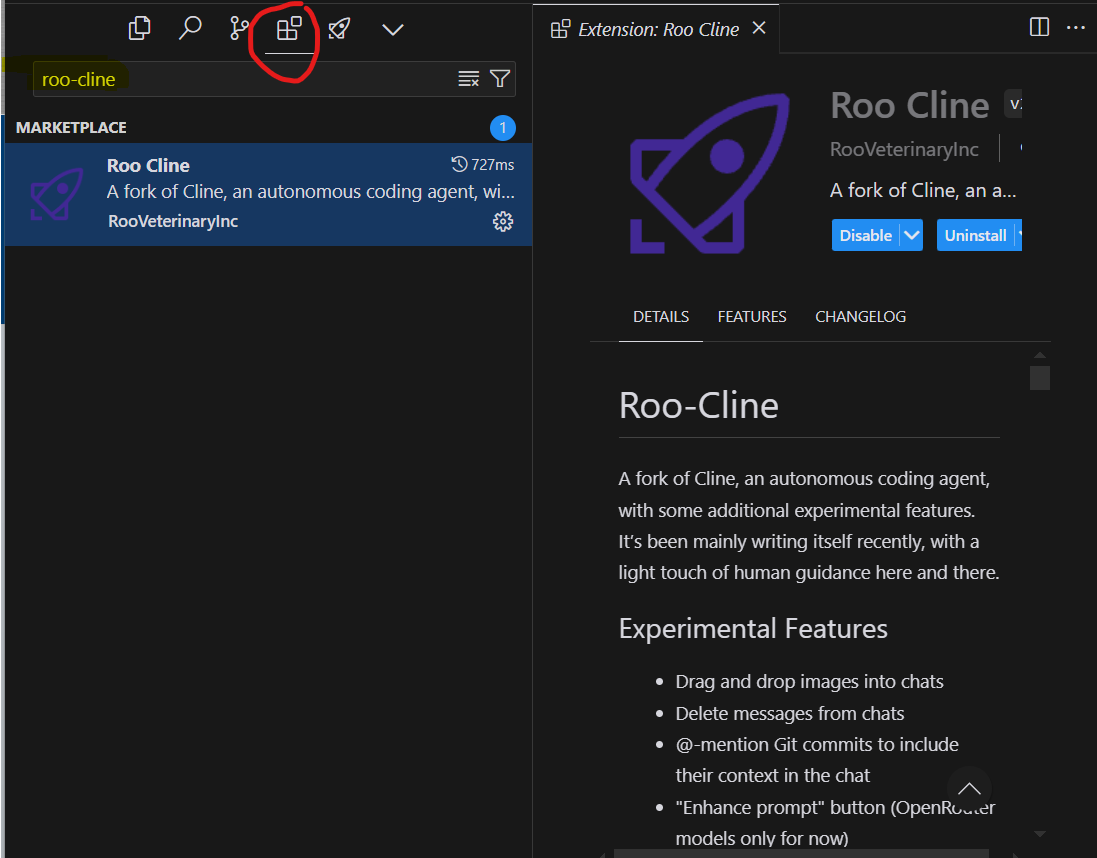Click the RooVeterinaryInc publisher link

point(904,149)
